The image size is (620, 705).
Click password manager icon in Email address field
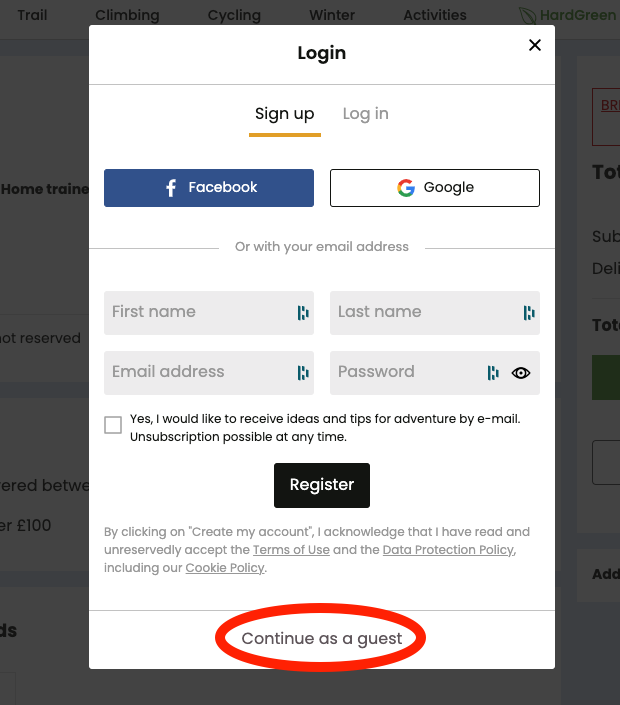pos(303,373)
